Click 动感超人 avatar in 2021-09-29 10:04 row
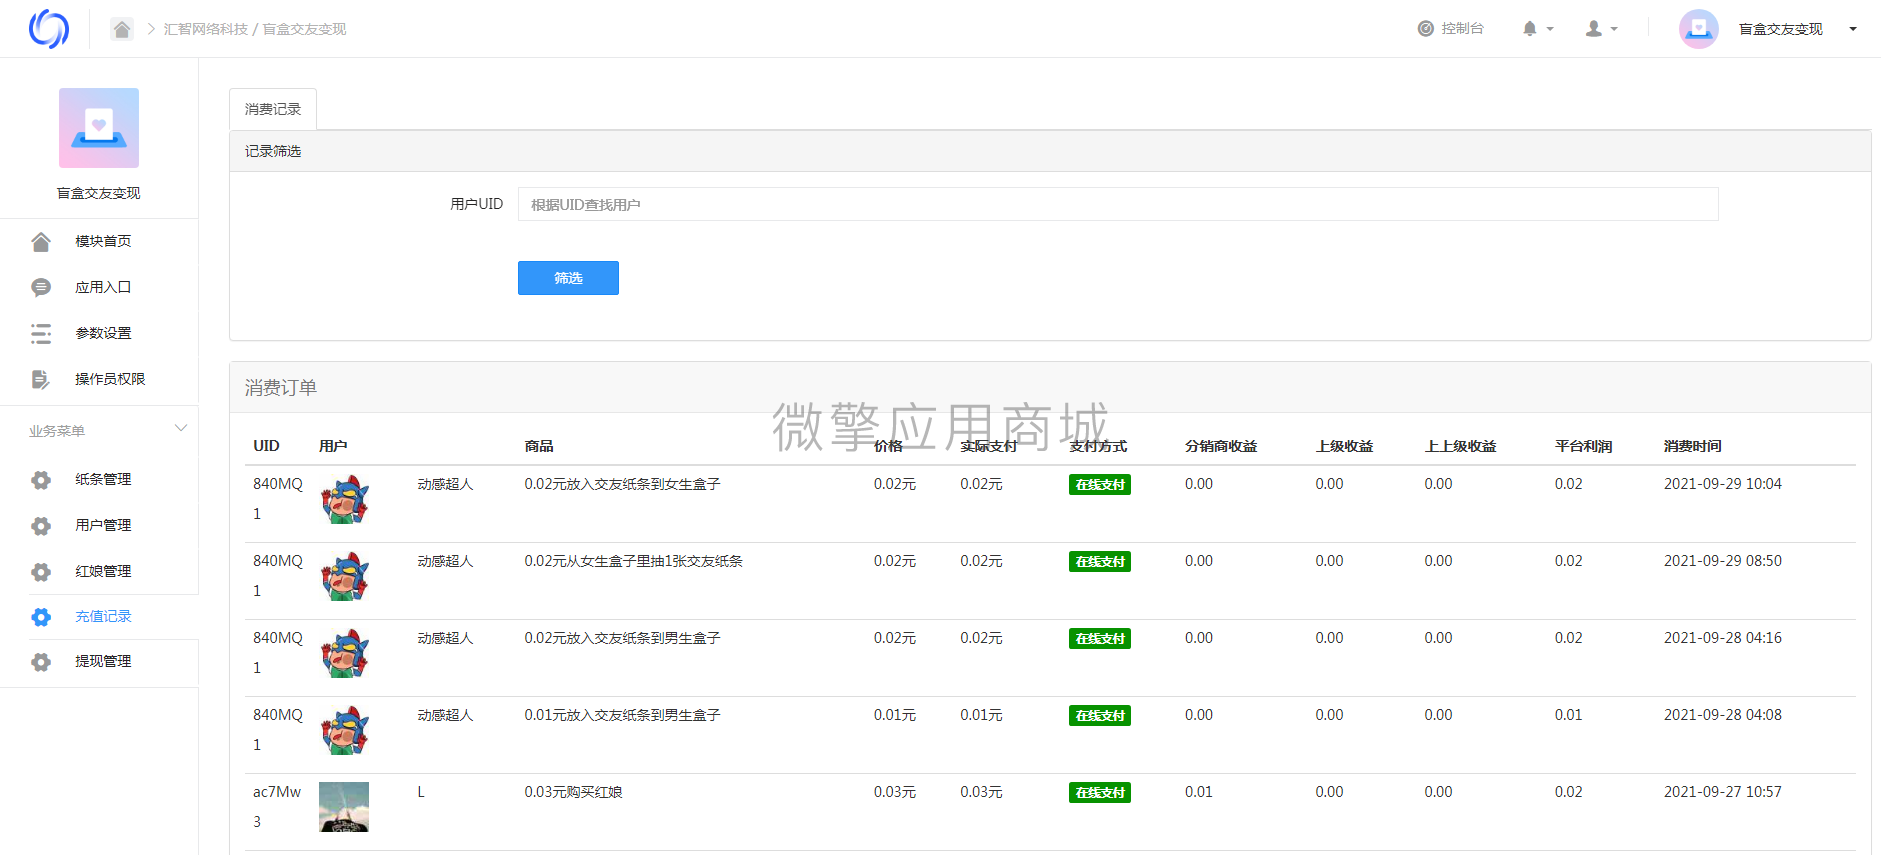 pyautogui.click(x=344, y=500)
